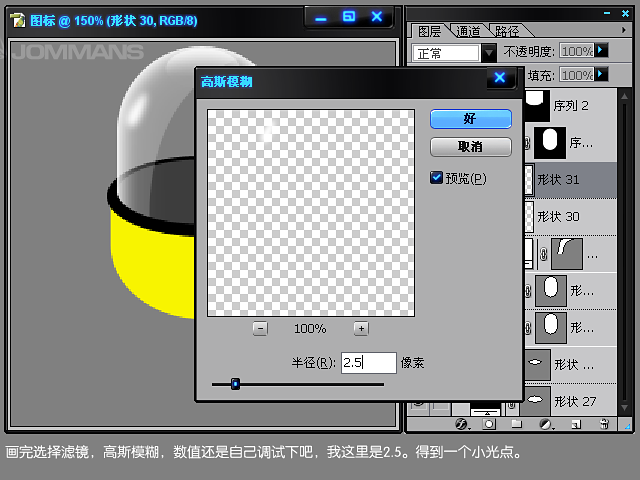Click the link icon on curved shape layer
This screenshot has width=640, height=480.
coord(543,254)
